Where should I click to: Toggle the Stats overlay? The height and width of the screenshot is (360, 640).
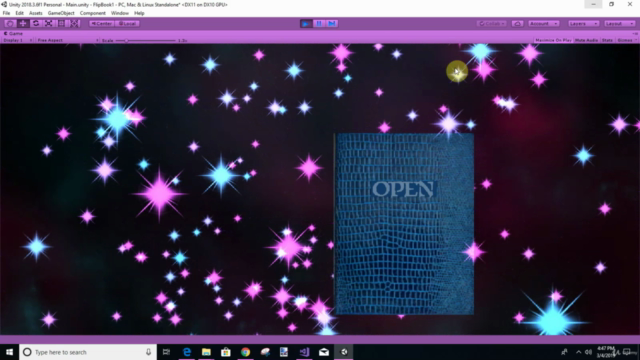coord(607,40)
